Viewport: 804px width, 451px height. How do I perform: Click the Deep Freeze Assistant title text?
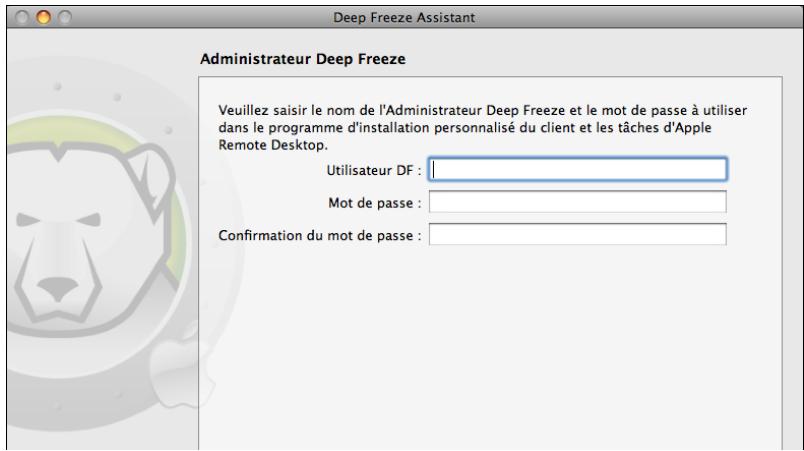[404, 17]
